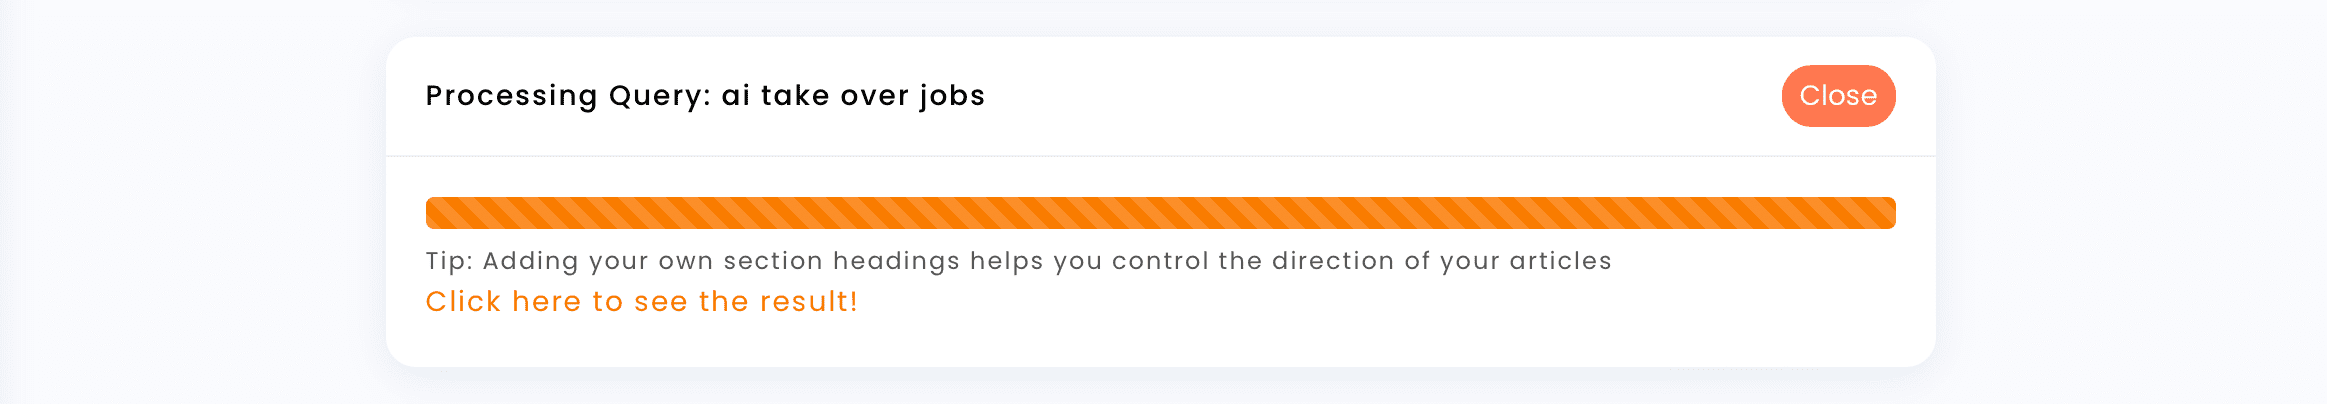Dismiss the query processing popup with Close
This screenshot has height=404, width=2327.
1837,96
